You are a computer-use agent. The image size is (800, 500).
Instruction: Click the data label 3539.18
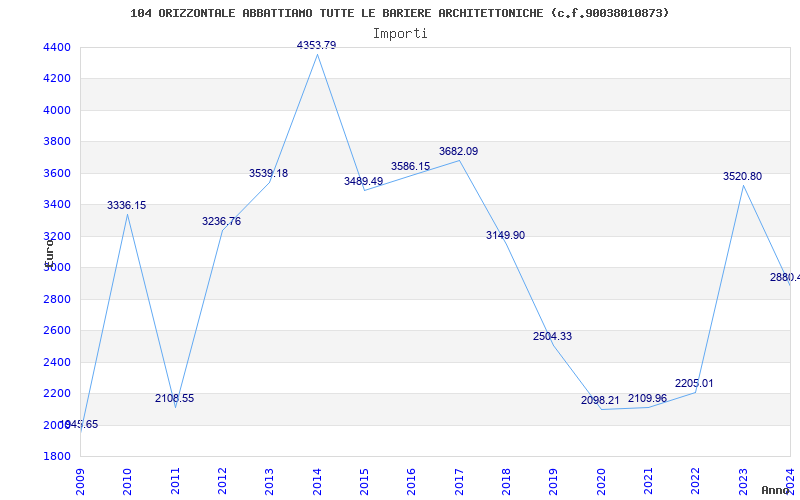pos(268,173)
